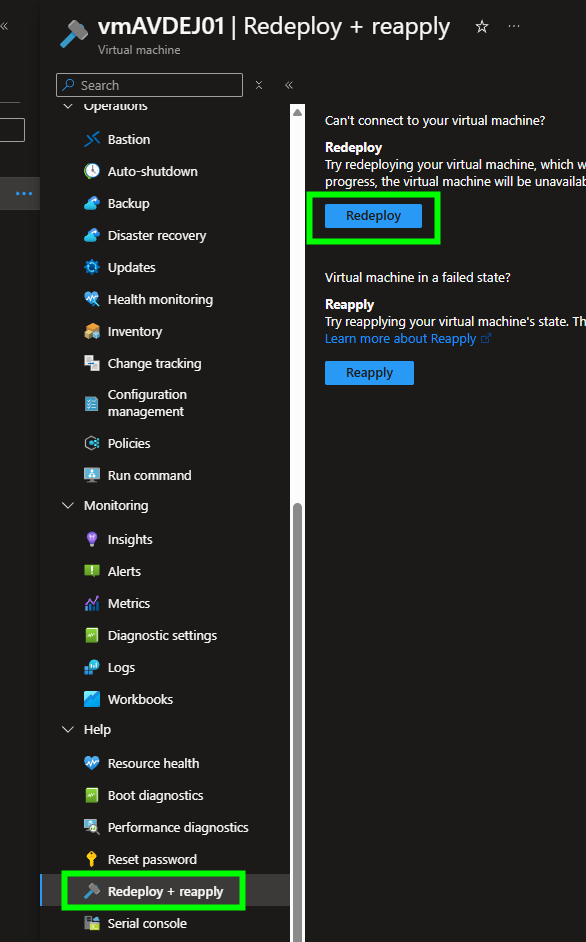Image resolution: width=586 pixels, height=942 pixels.
Task: Click the Resource health heart icon
Action: 92,763
